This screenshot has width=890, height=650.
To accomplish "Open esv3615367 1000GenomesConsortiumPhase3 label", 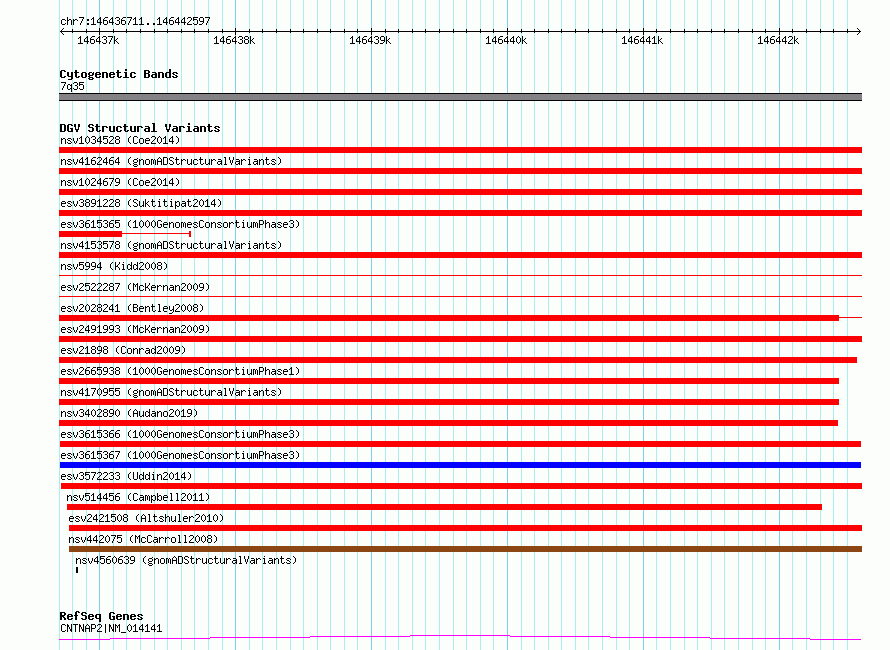I will [x=180, y=455].
